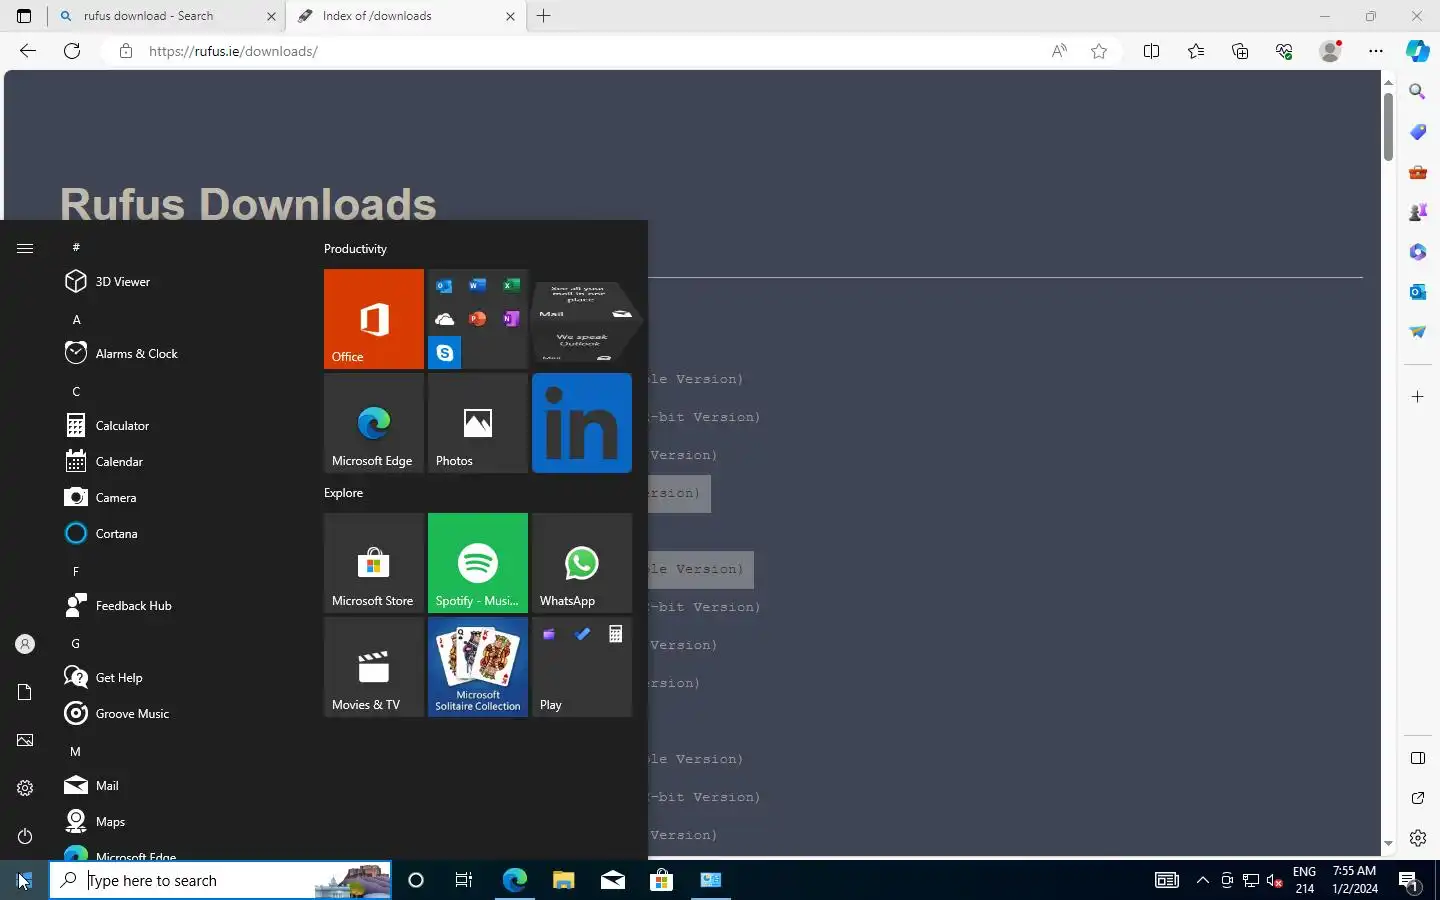Add this page to favorites star
1440x900 pixels.
tap(1099, 51)
